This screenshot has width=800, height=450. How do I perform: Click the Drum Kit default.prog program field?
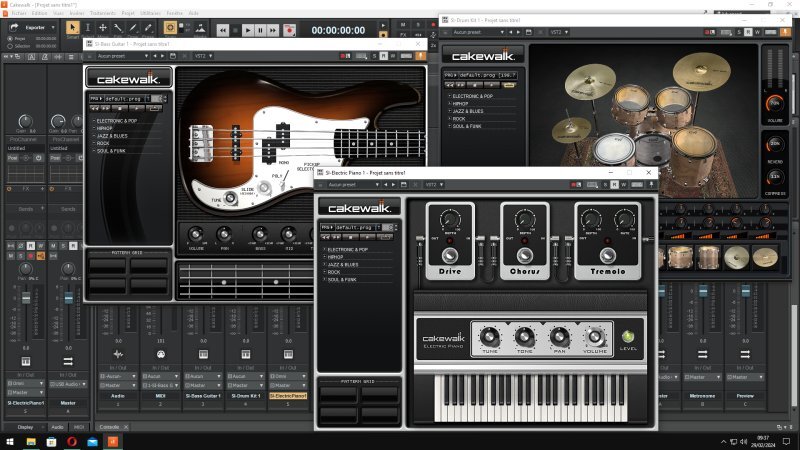488,75
